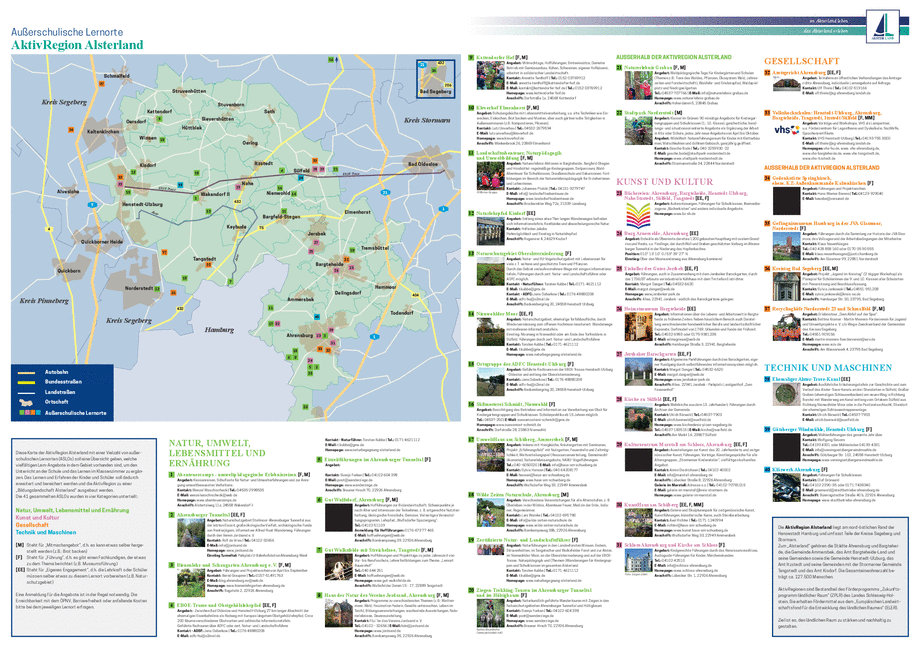The height and width of the screenshot is (651, 920).
Task: Click the 'Quickborner Heide' map label
Action: tap(102, 242)
